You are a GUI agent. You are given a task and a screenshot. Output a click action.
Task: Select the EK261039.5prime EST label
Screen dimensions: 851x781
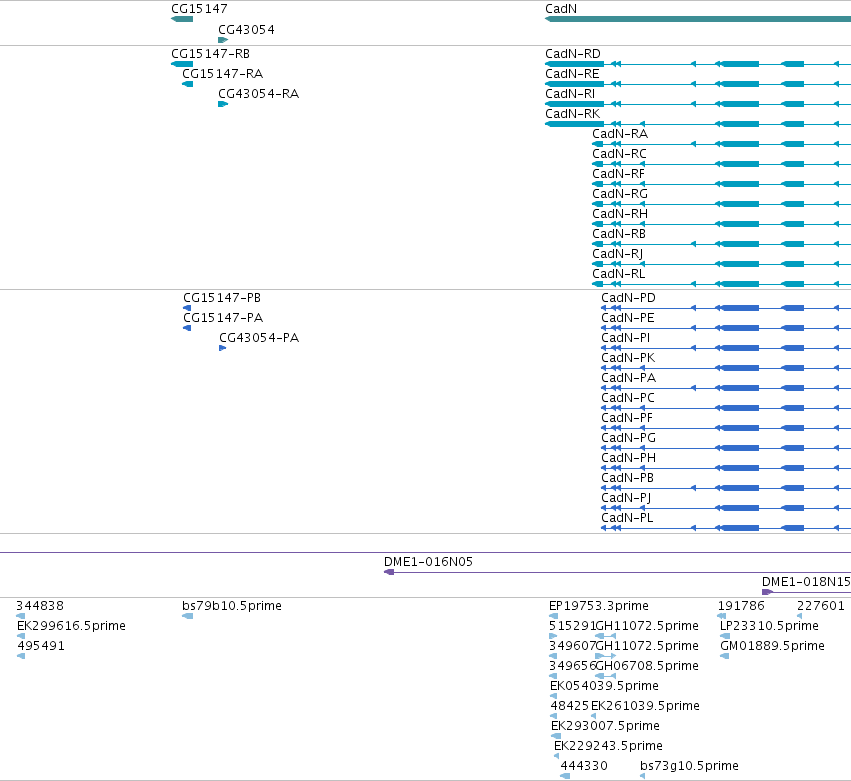[645, 706]
